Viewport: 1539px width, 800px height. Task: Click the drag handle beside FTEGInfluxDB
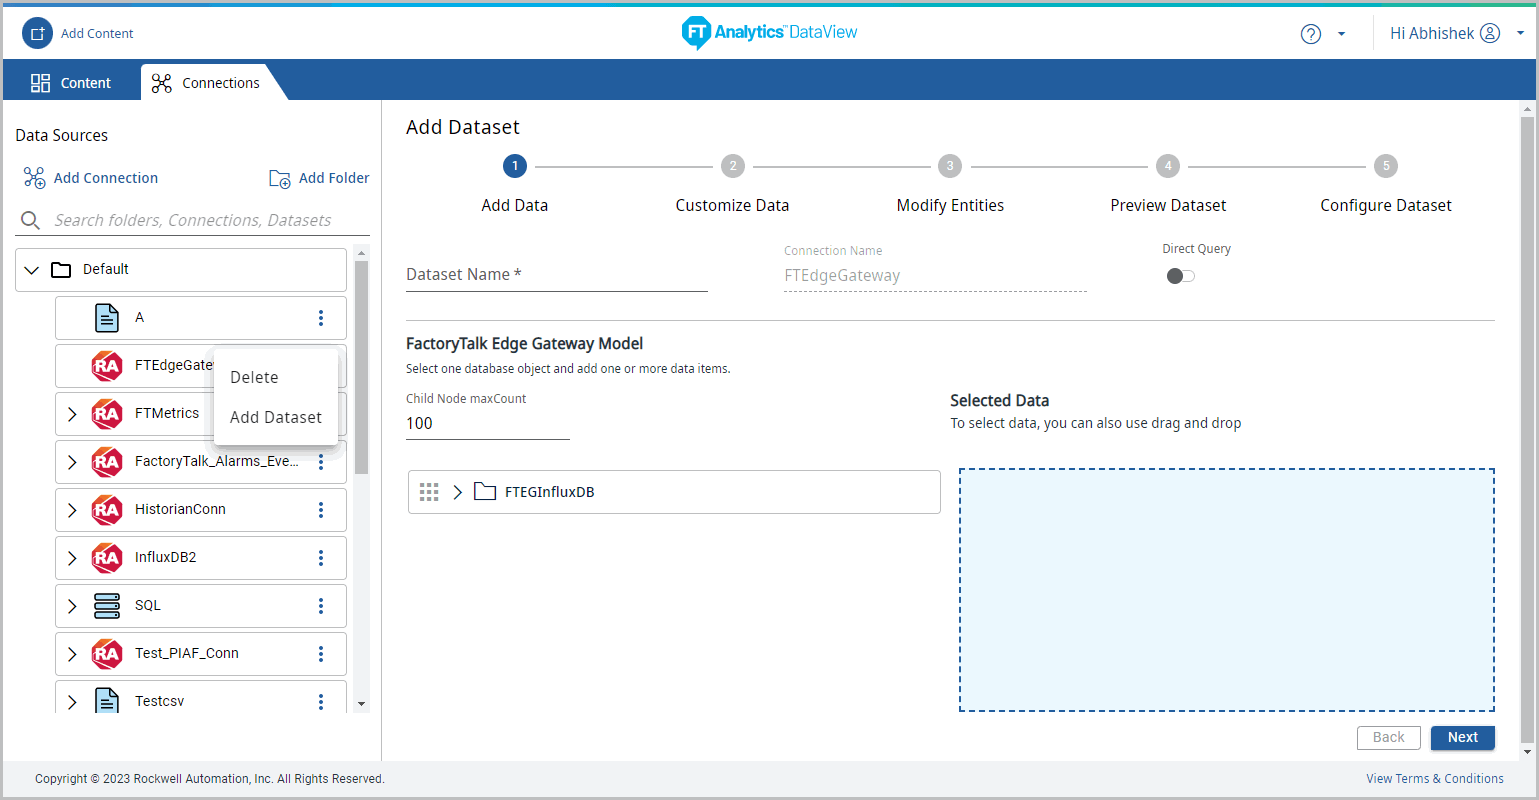coord(429,492)
